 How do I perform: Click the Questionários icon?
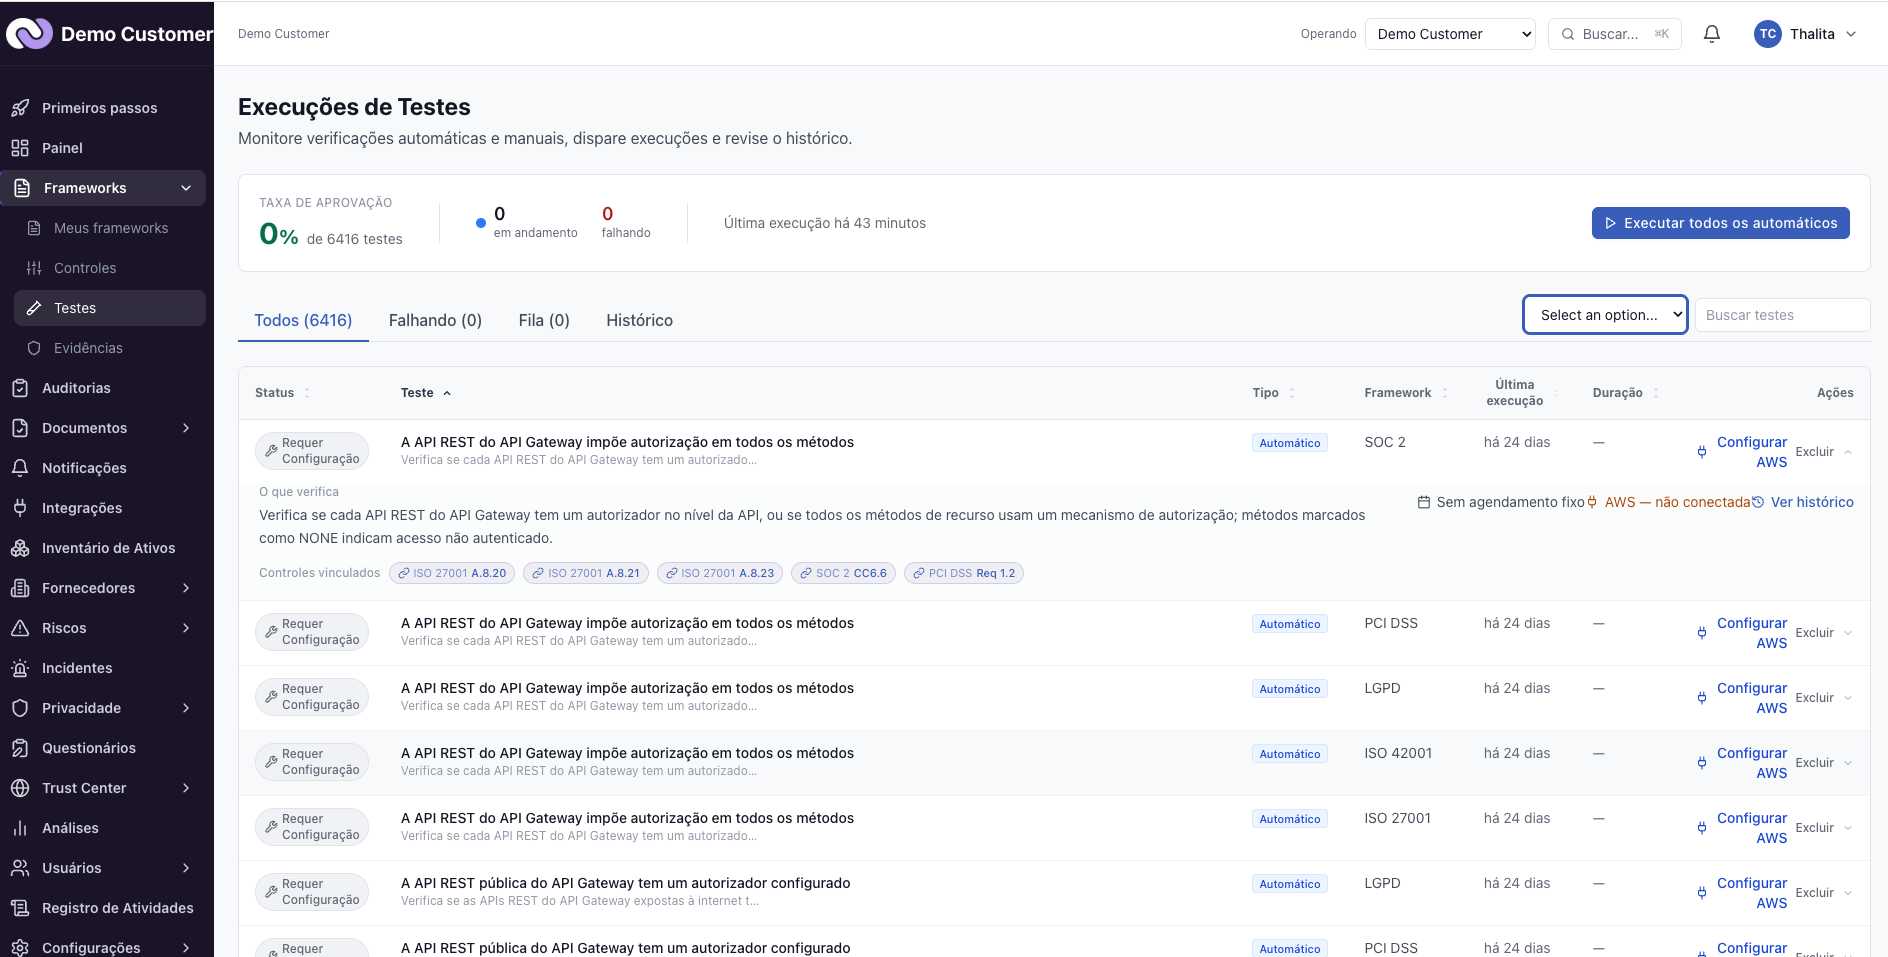coord(20,748)
